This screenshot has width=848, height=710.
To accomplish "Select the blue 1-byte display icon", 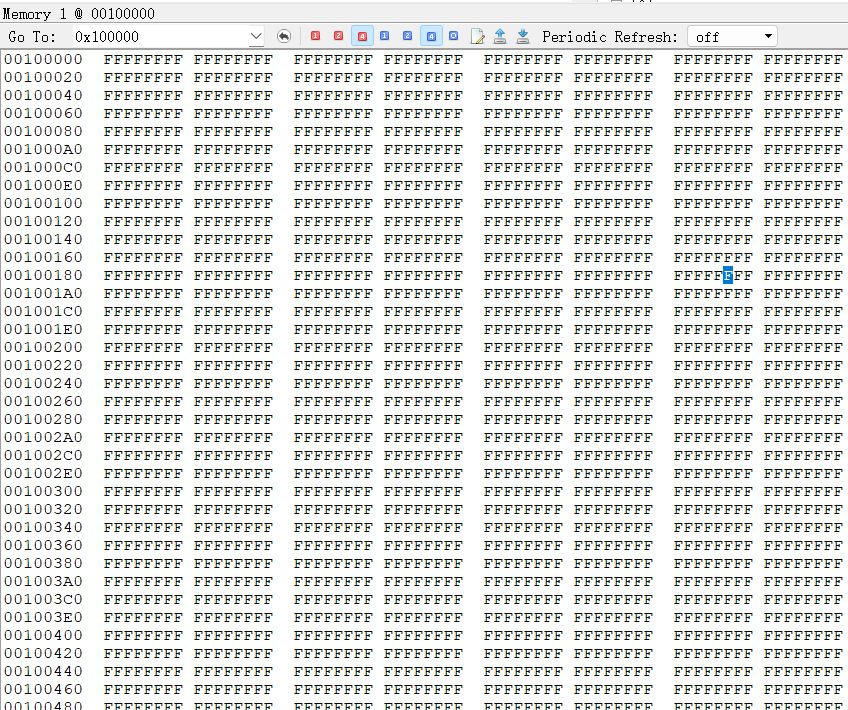I will click(x=385, y=36).
